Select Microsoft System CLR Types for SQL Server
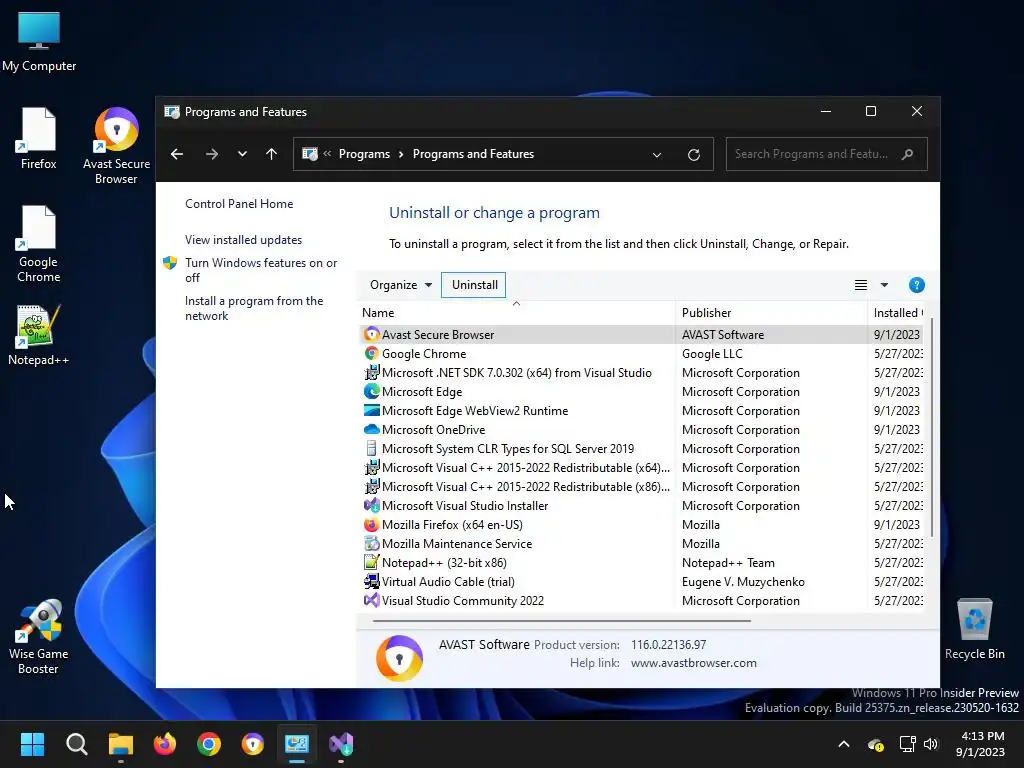The height and width of the screenshot is (768, 1024). pos(507,449)
